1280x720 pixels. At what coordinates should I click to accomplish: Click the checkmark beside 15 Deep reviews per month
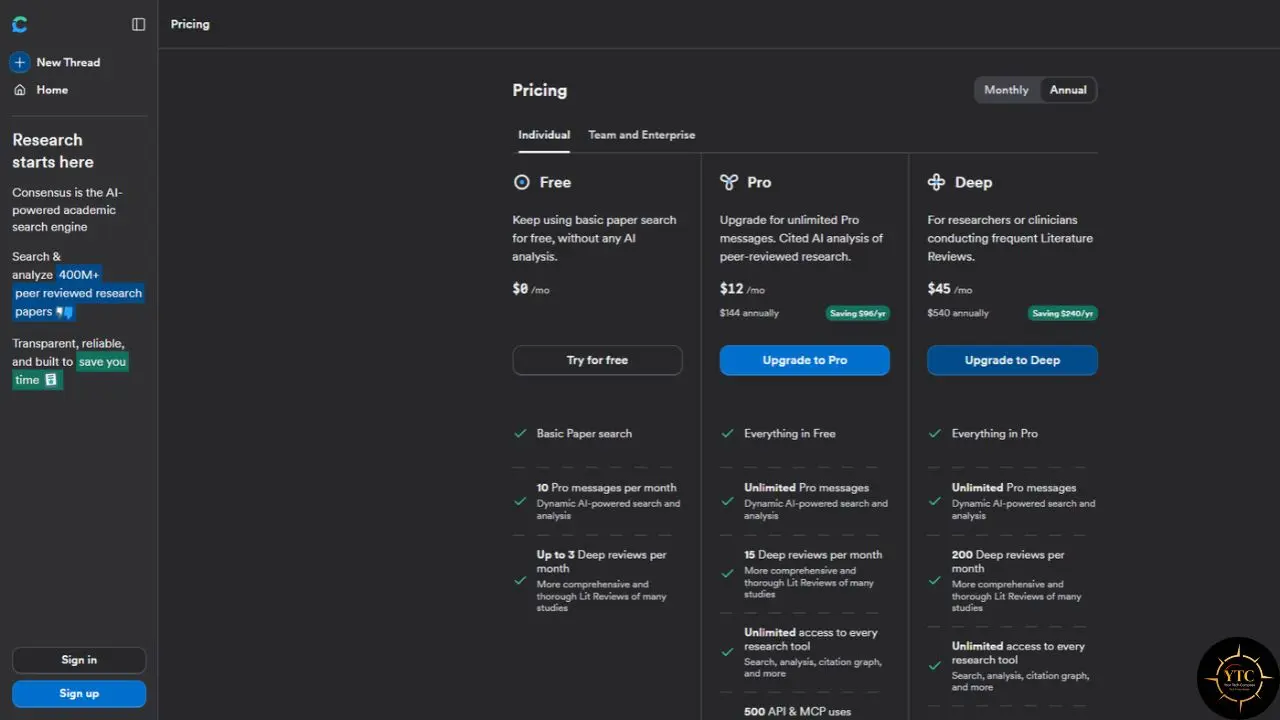pos(727,574)
